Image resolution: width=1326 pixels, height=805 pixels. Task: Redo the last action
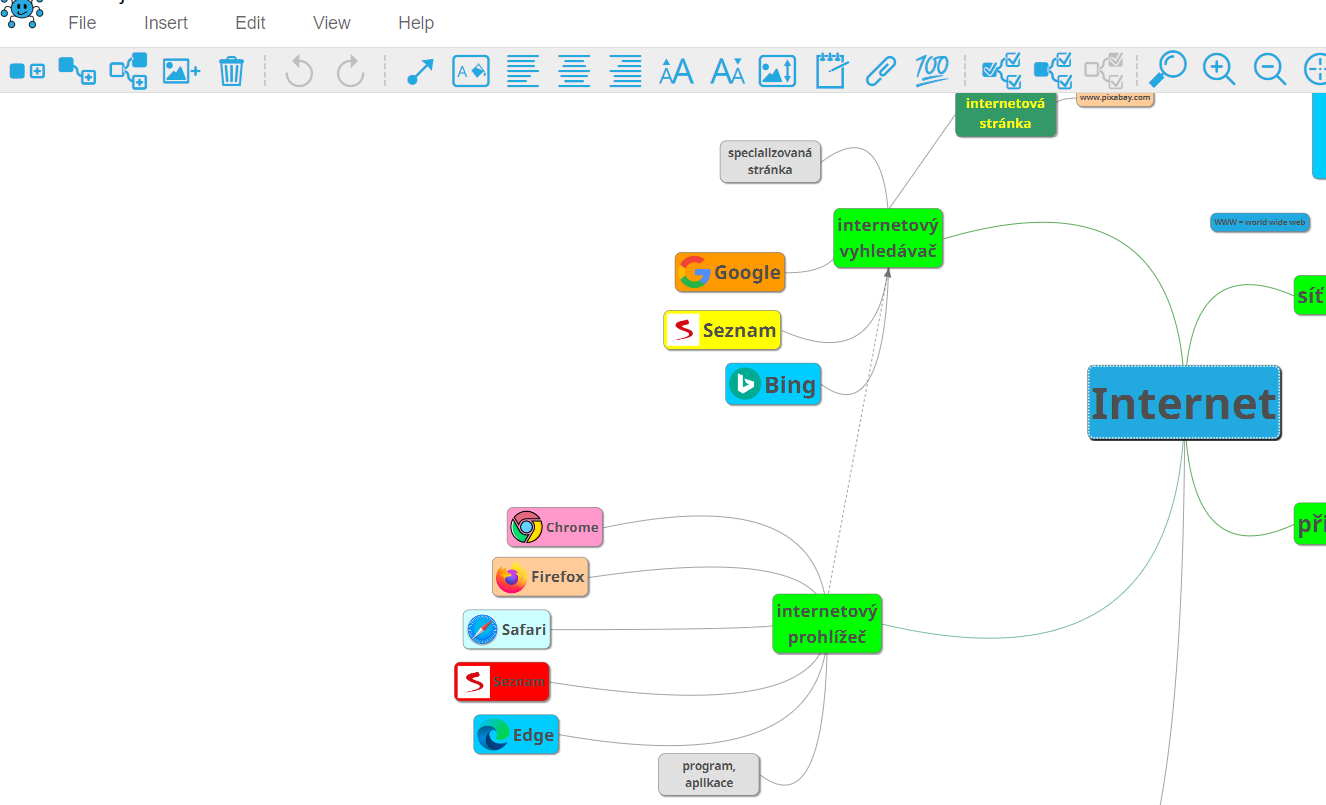(x=350, y=71)
